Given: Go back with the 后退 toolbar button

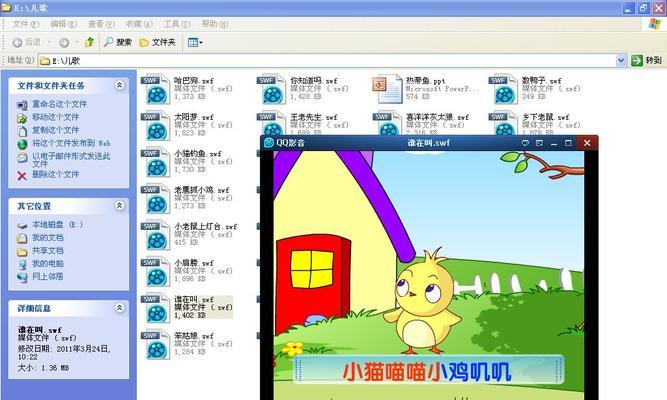Looking at the screenshot, I should point(26,42).
